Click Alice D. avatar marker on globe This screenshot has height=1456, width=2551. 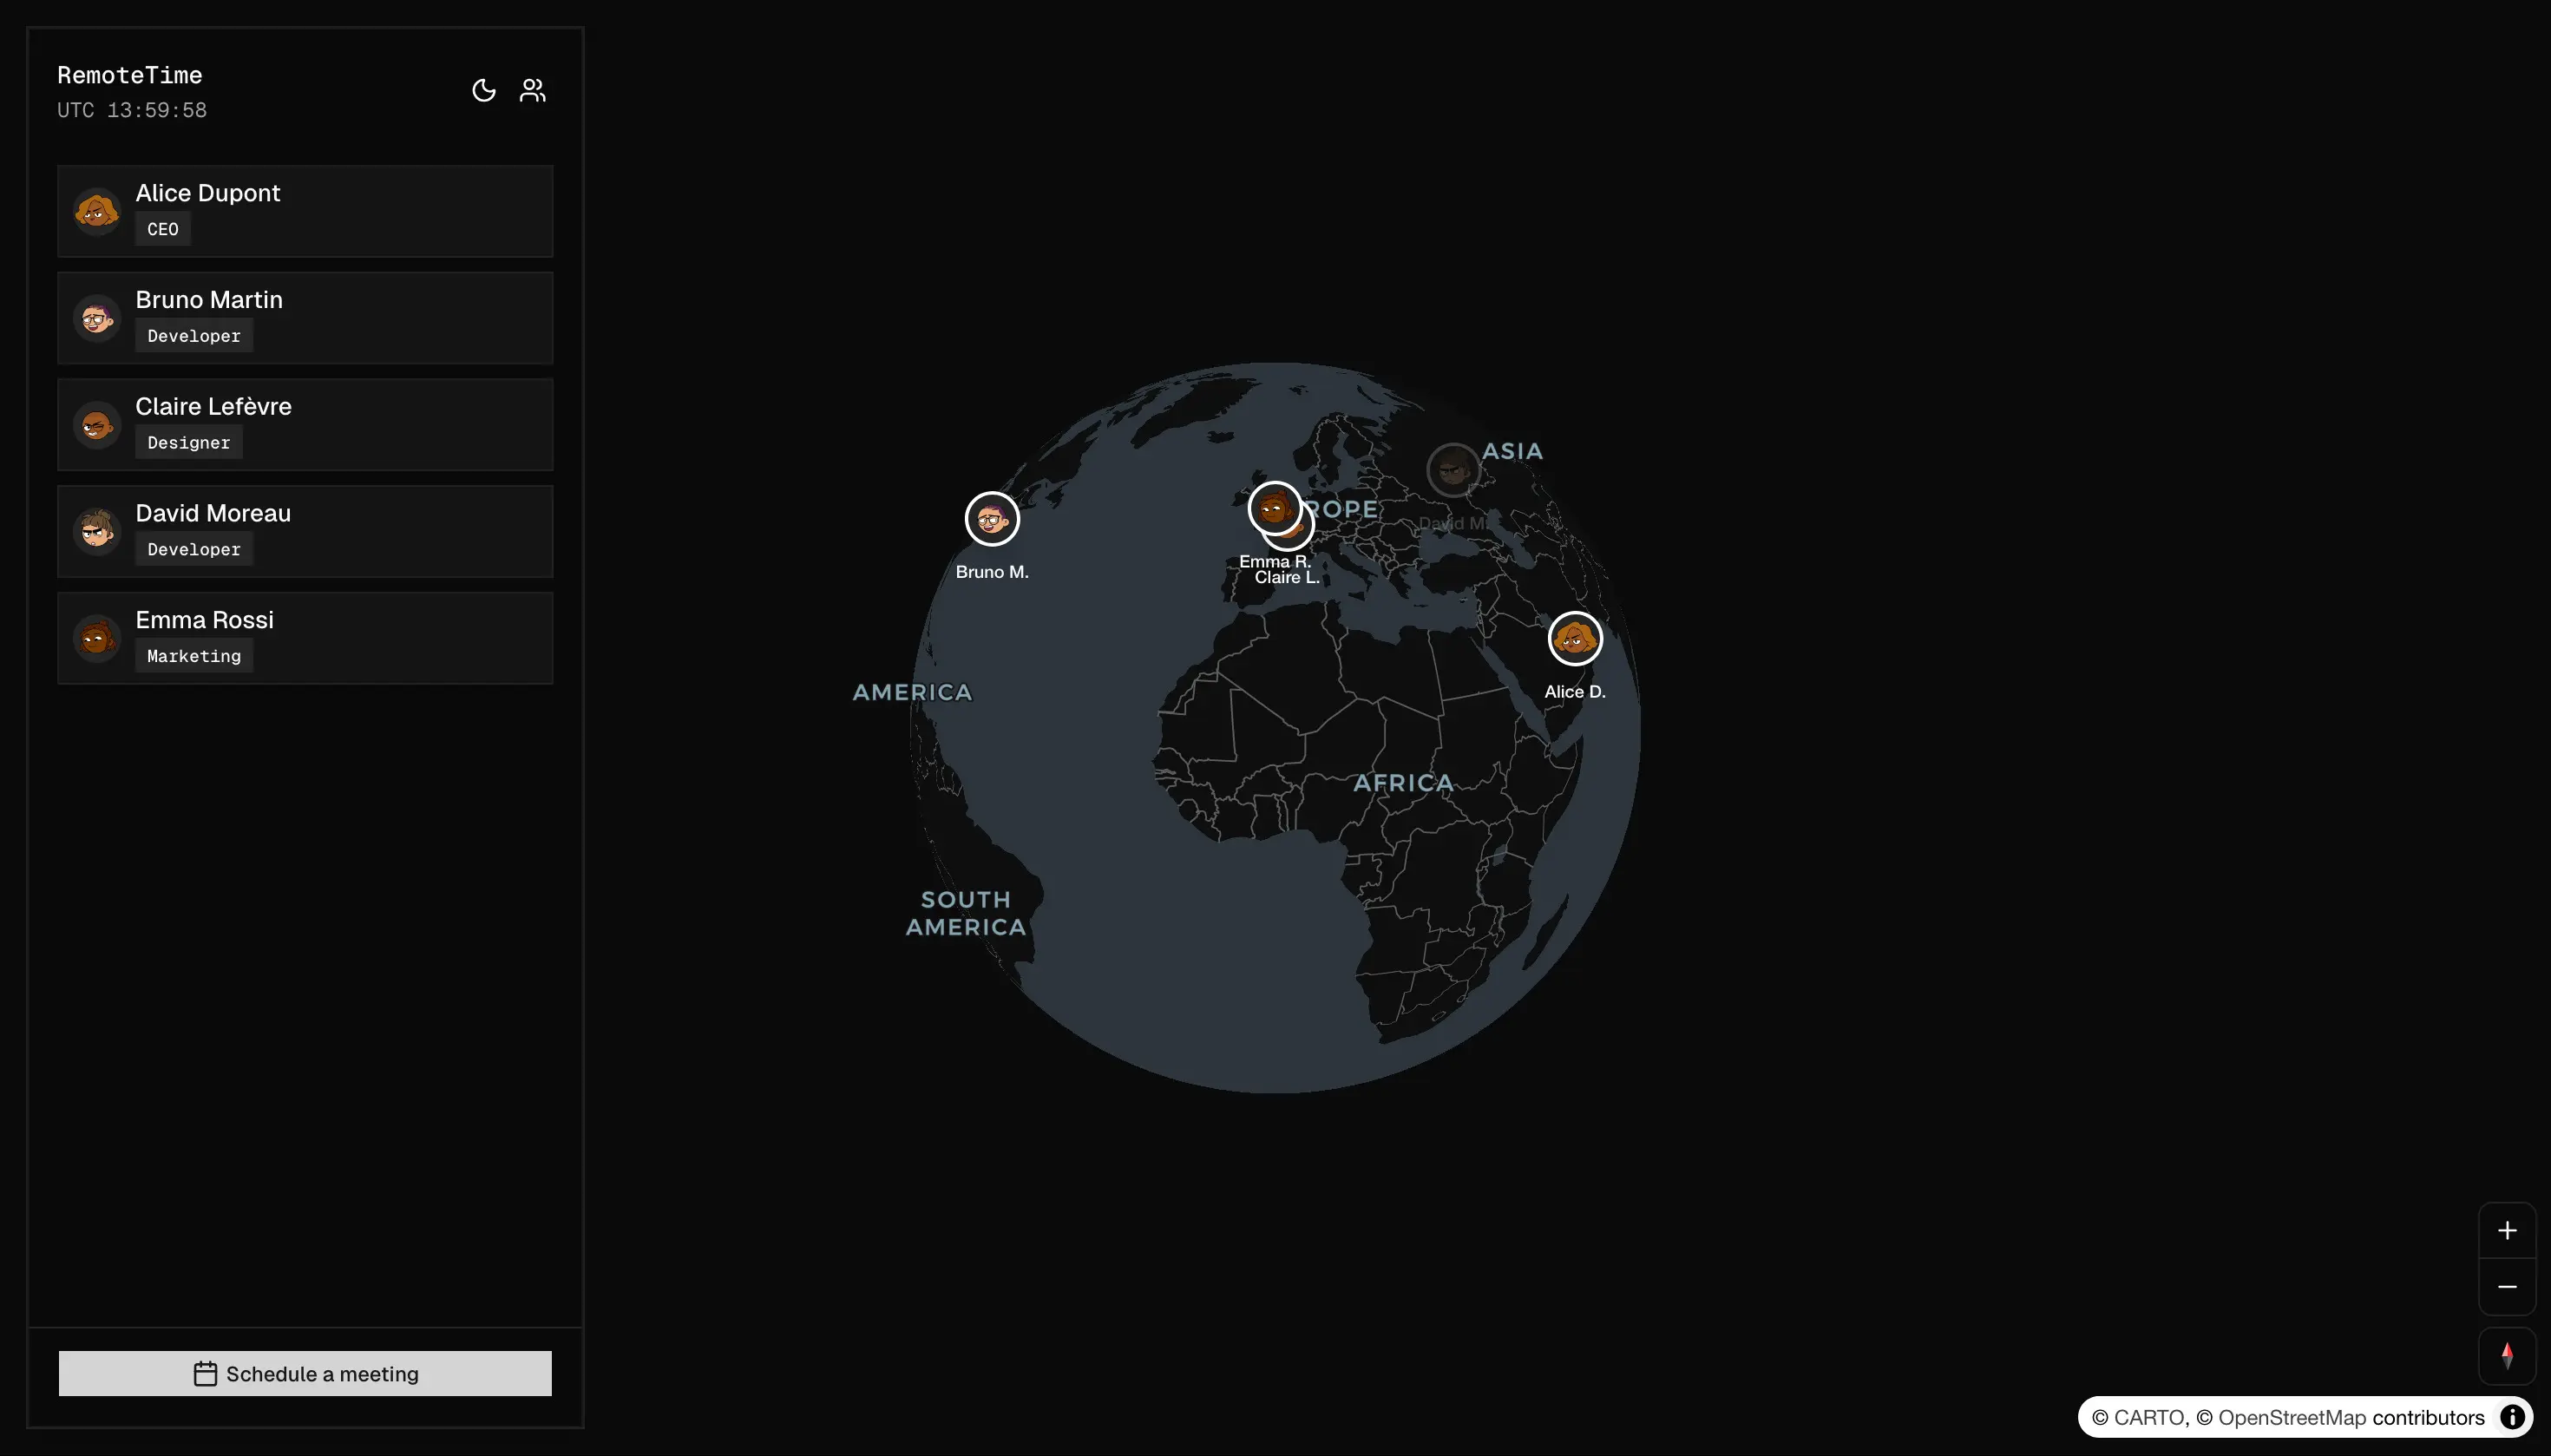click(1574, 638)
